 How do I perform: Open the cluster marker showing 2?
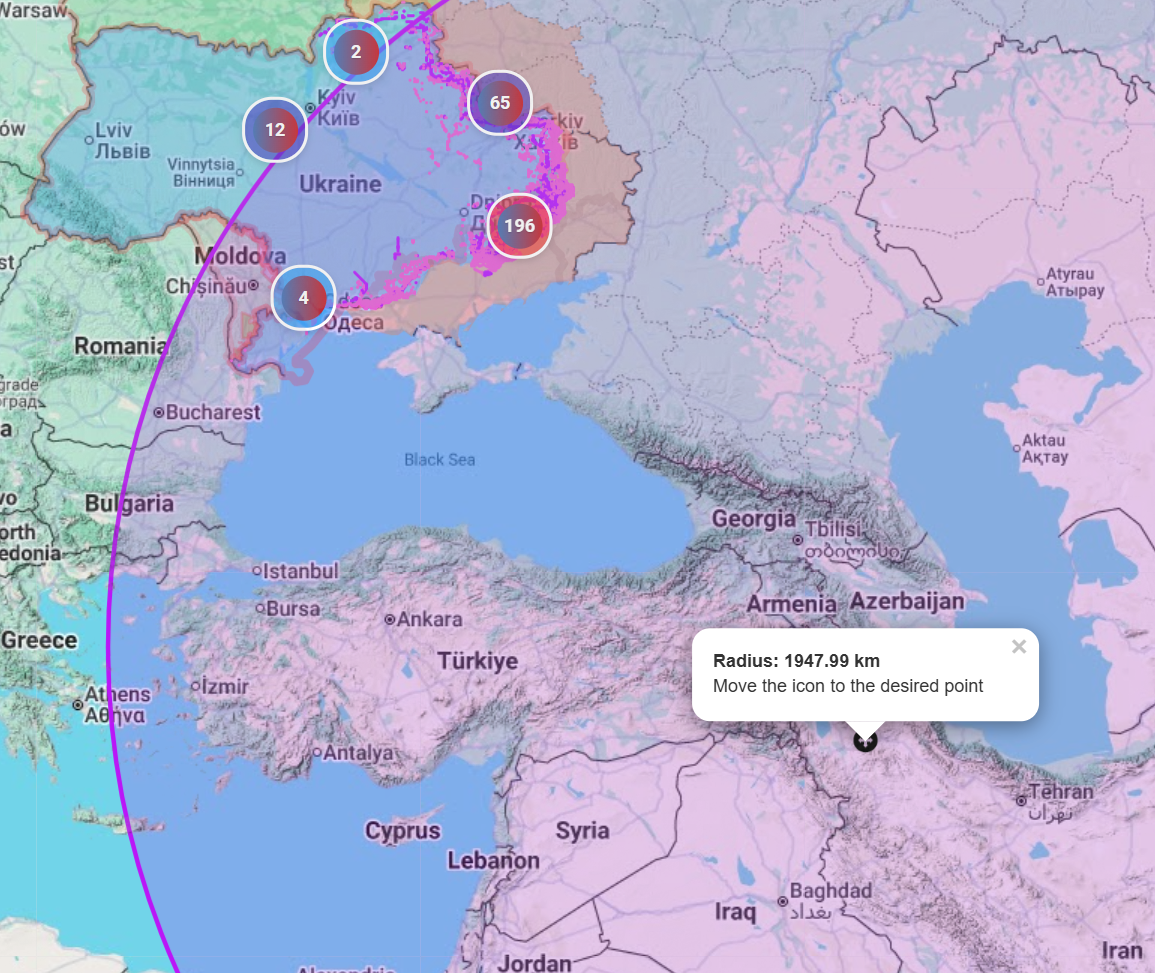point(356,52)
